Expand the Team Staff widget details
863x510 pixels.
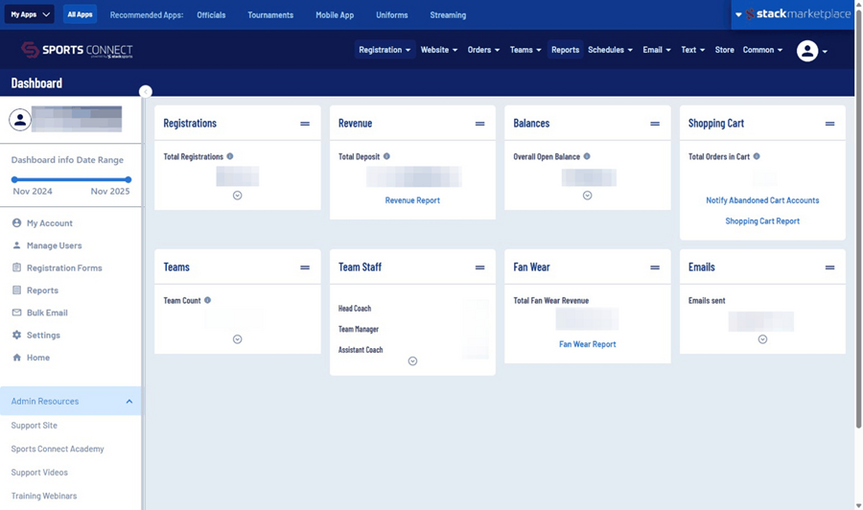click(412, 361)
